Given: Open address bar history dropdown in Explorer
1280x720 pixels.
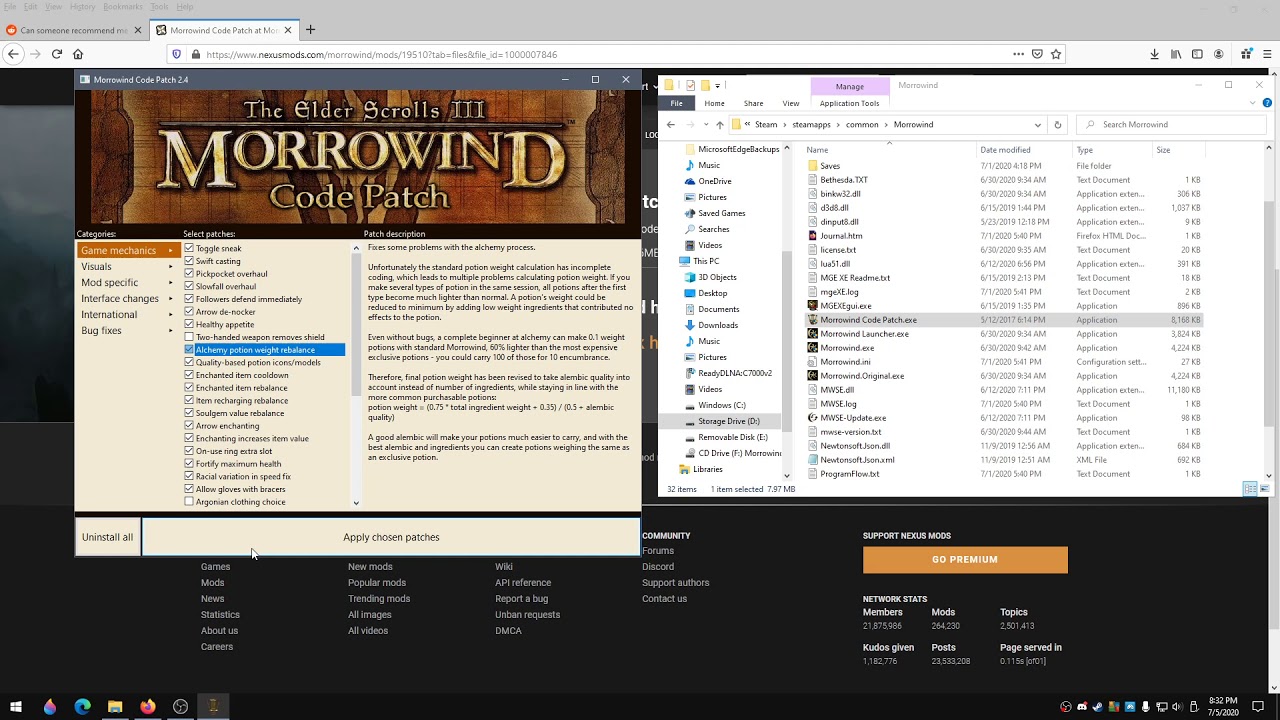Looking at the screenshot, I should coord(1038,125).
